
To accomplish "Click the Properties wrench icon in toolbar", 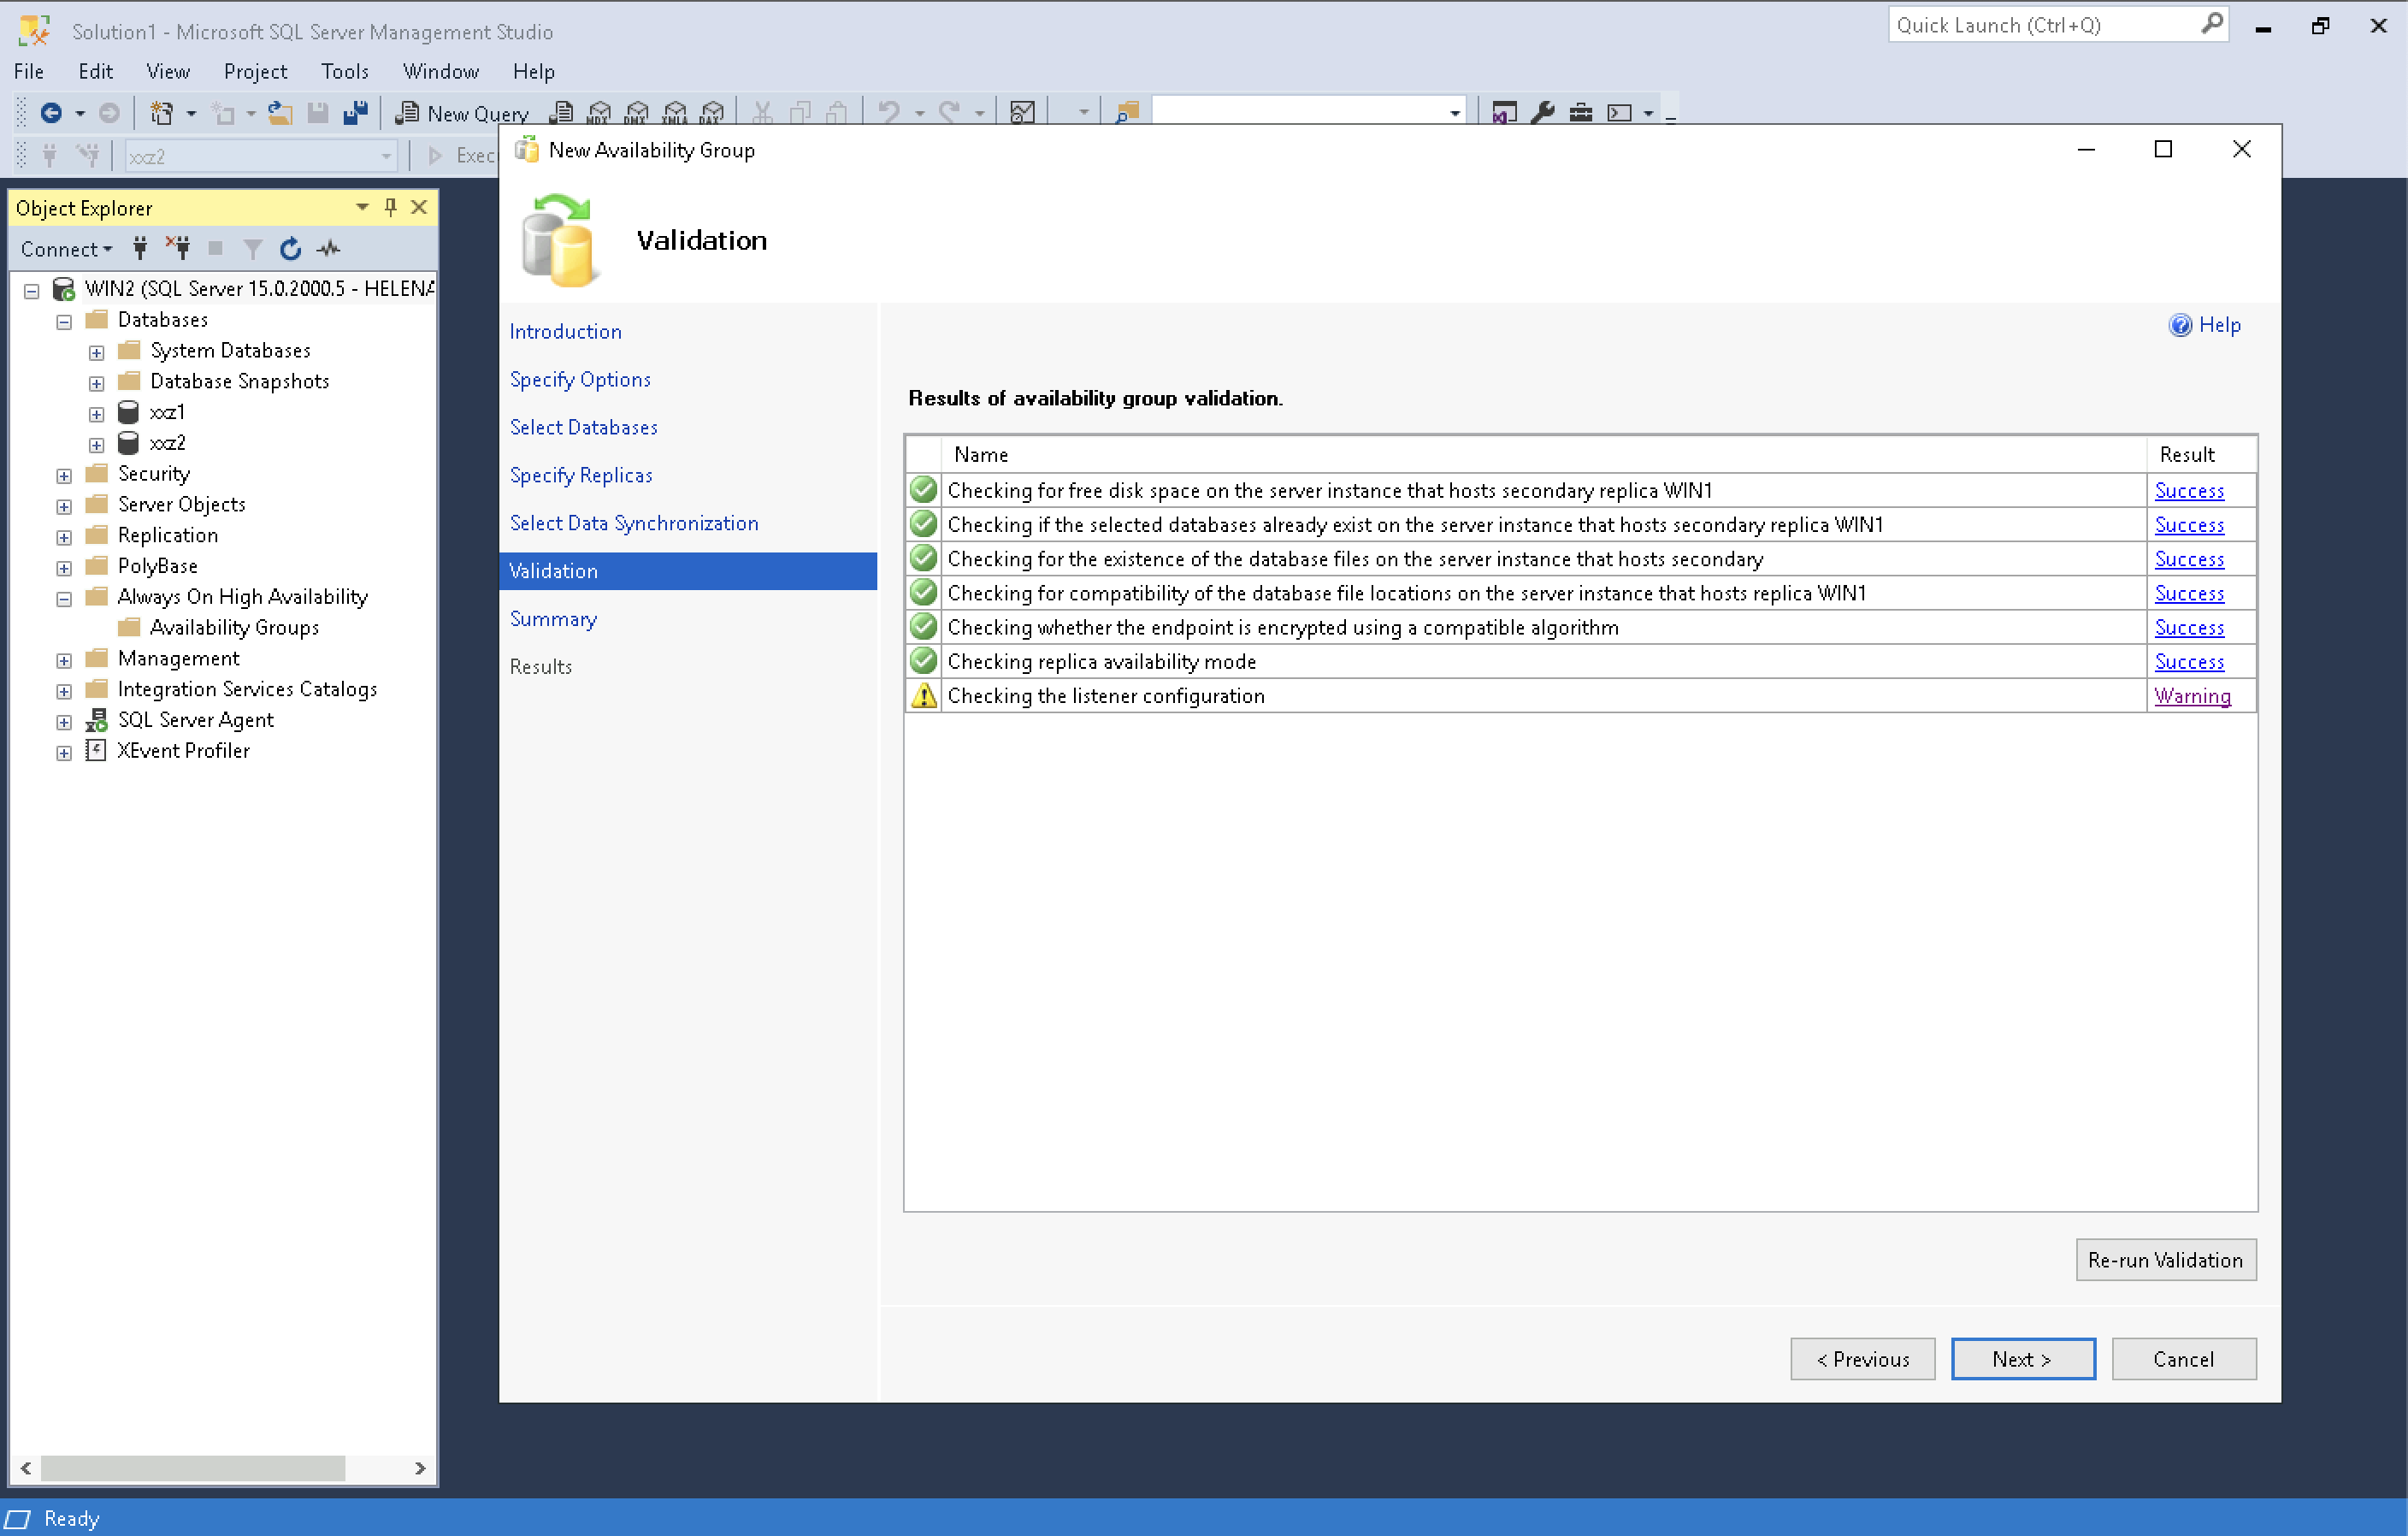I will click(x=1542, y=113).
